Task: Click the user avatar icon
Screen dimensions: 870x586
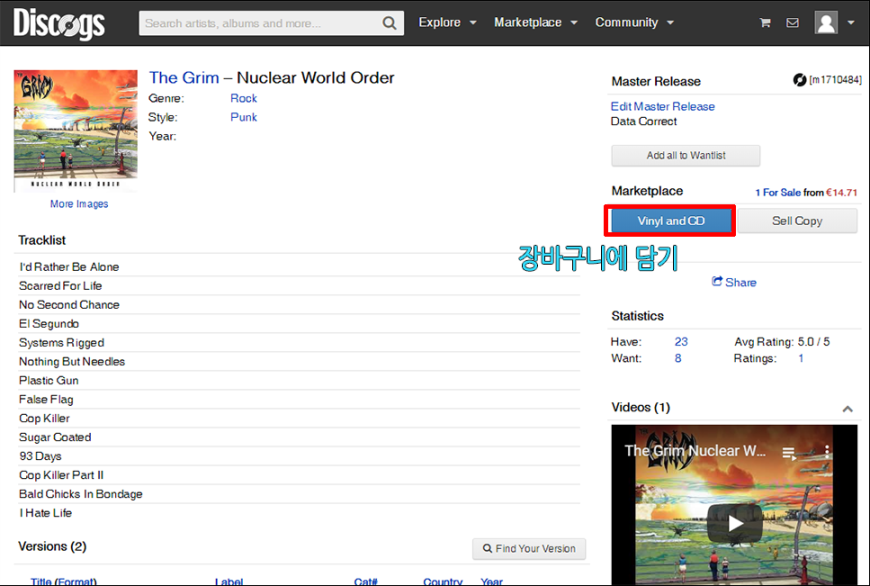Action: [826, 23]
